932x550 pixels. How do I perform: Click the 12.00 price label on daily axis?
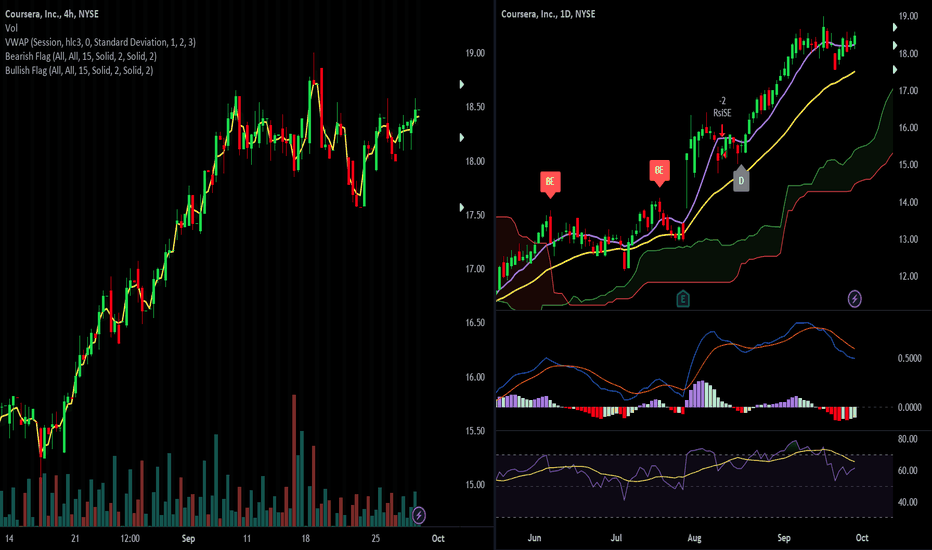pos(908,276)
